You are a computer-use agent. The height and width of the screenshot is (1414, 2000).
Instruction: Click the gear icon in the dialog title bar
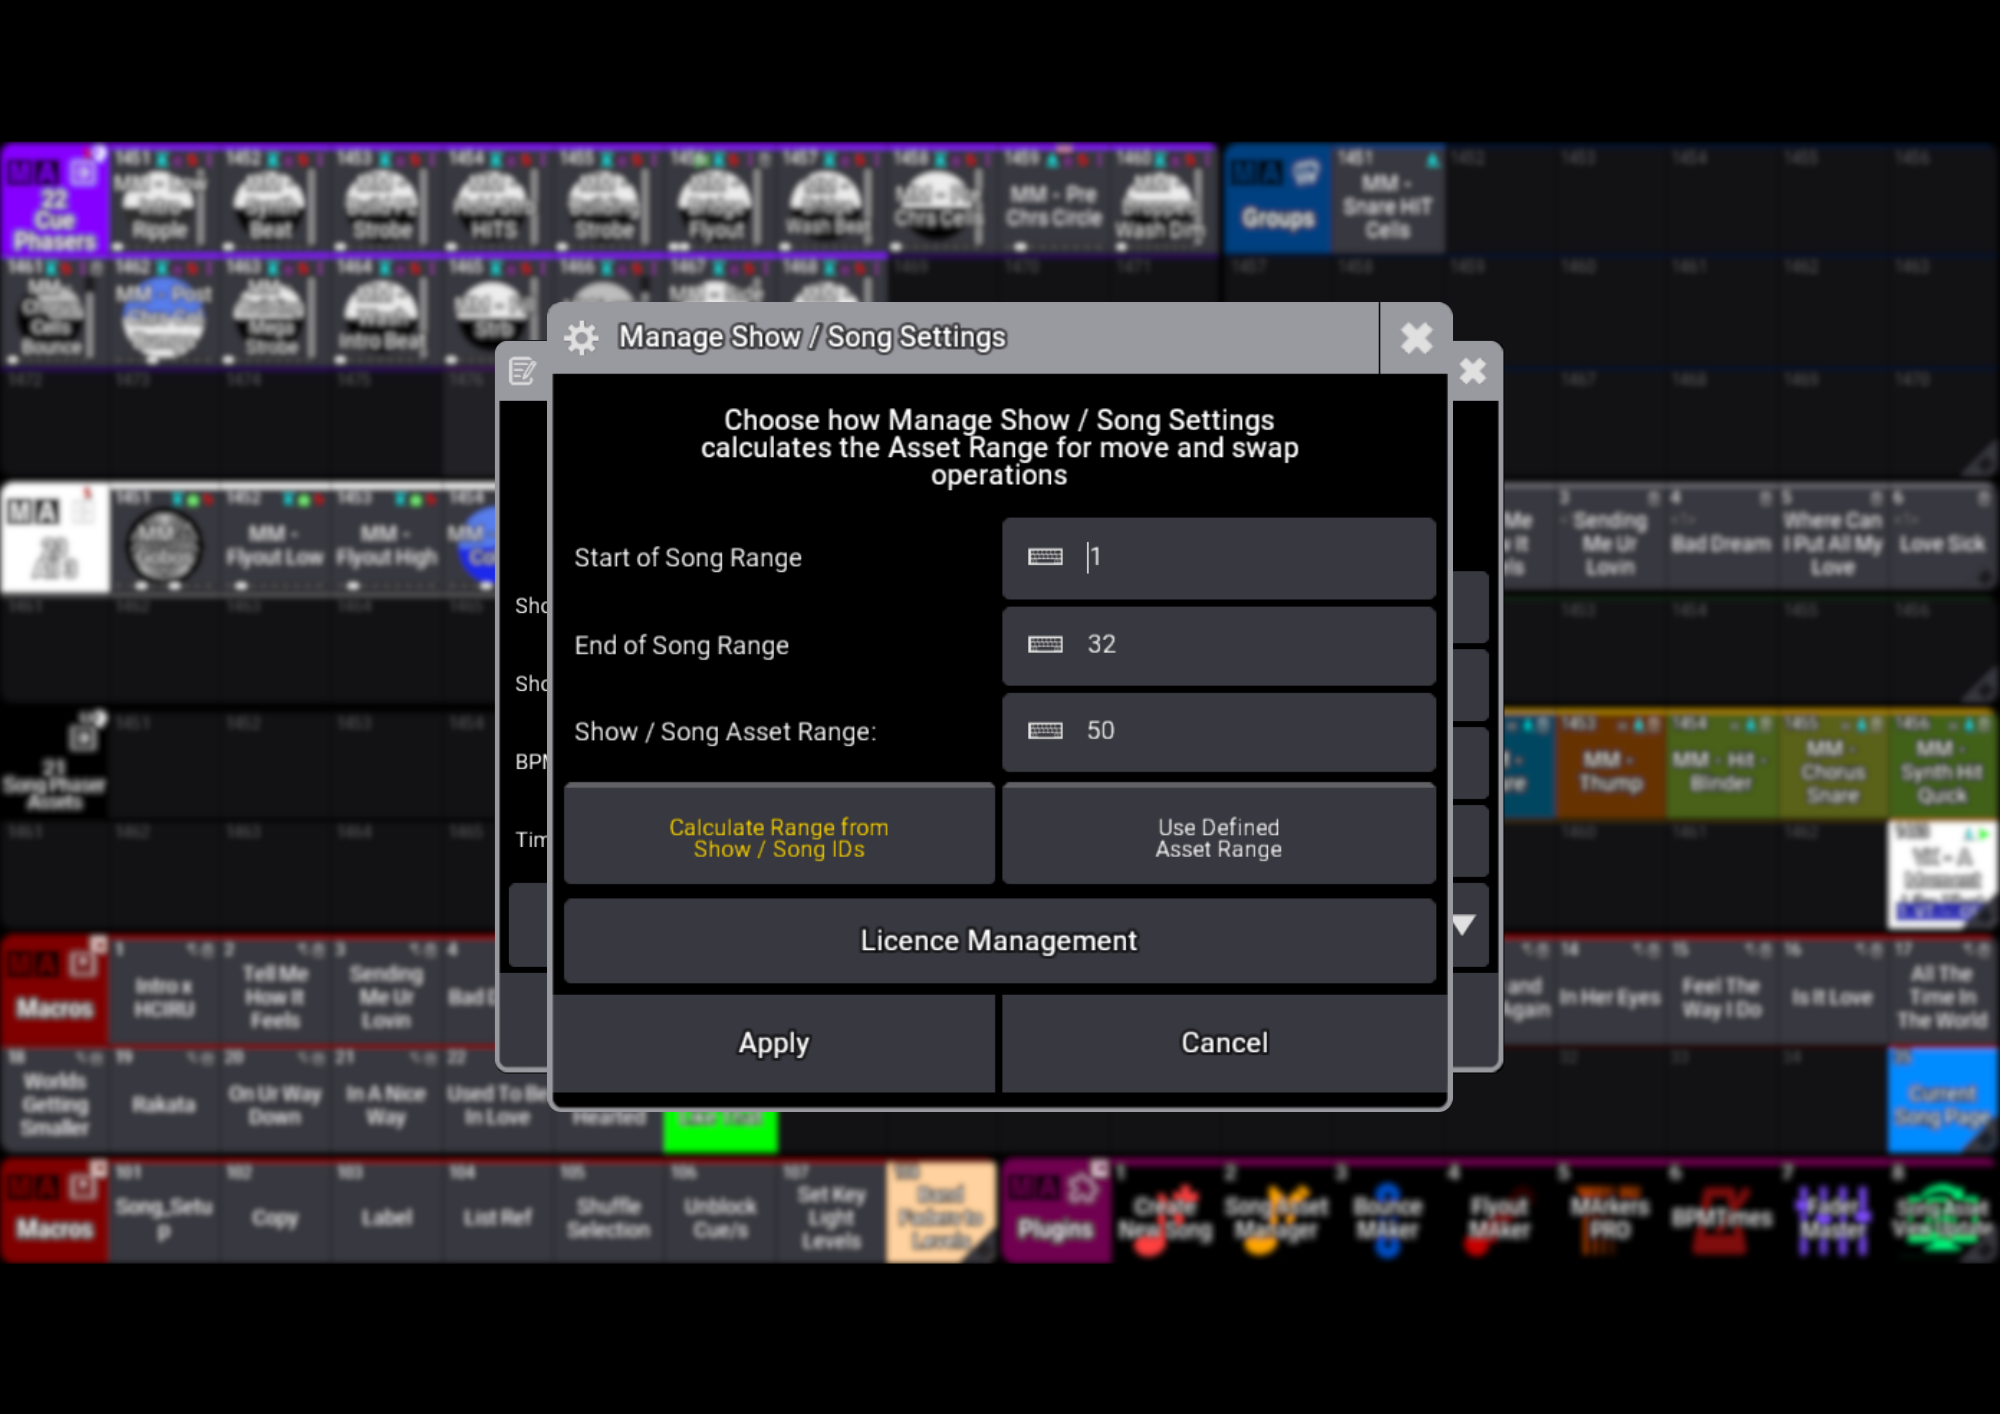point(581,338)
